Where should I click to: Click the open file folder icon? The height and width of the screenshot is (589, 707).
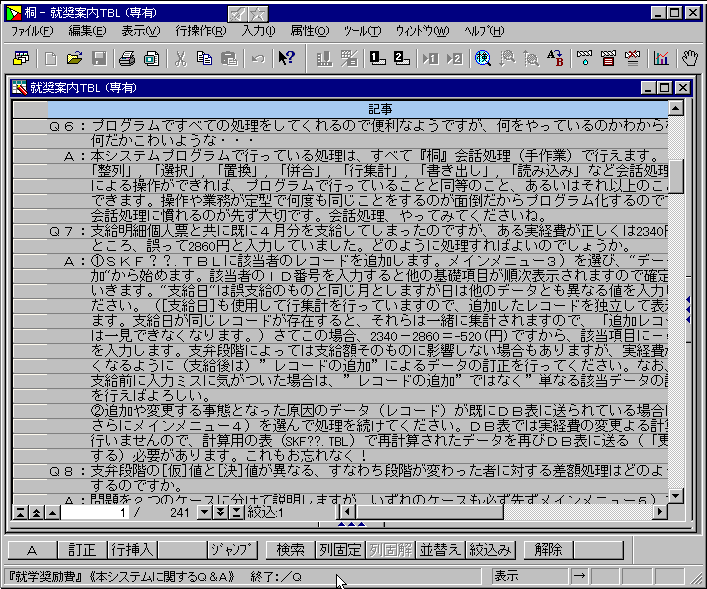click(74, 58)
